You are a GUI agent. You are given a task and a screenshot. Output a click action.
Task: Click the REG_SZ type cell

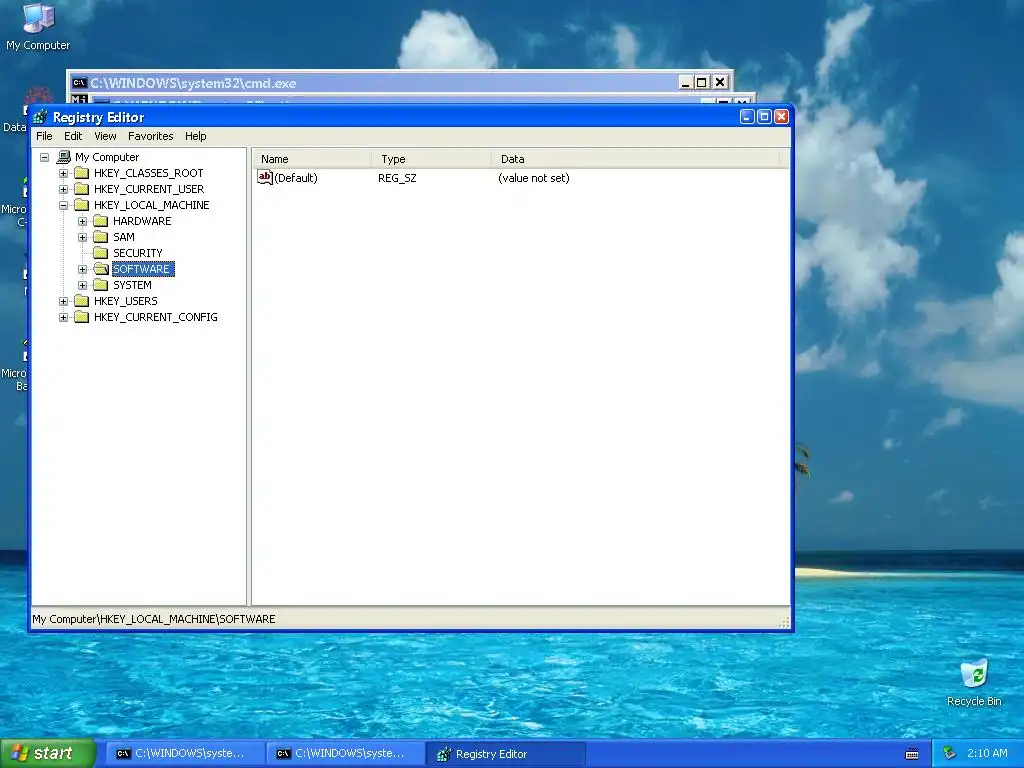click(397, 178)
